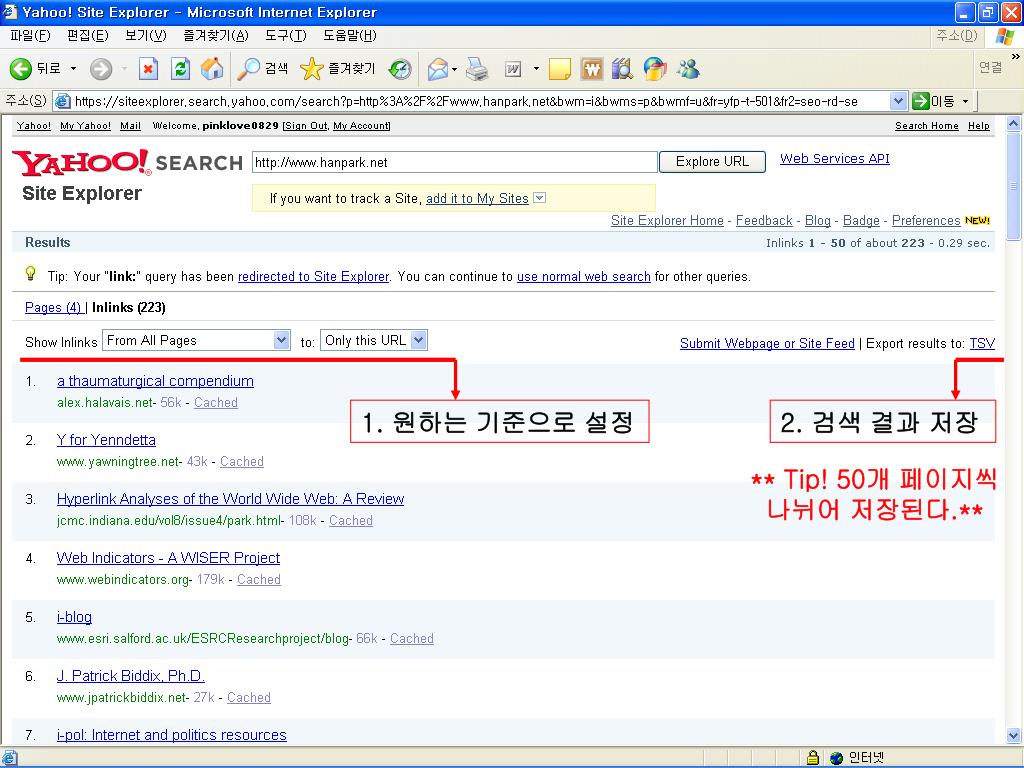Viewport: 1024px width, 768px height.
Task: Open 'Submit Webpage or Site Feed' link
Action: point(767,344)
